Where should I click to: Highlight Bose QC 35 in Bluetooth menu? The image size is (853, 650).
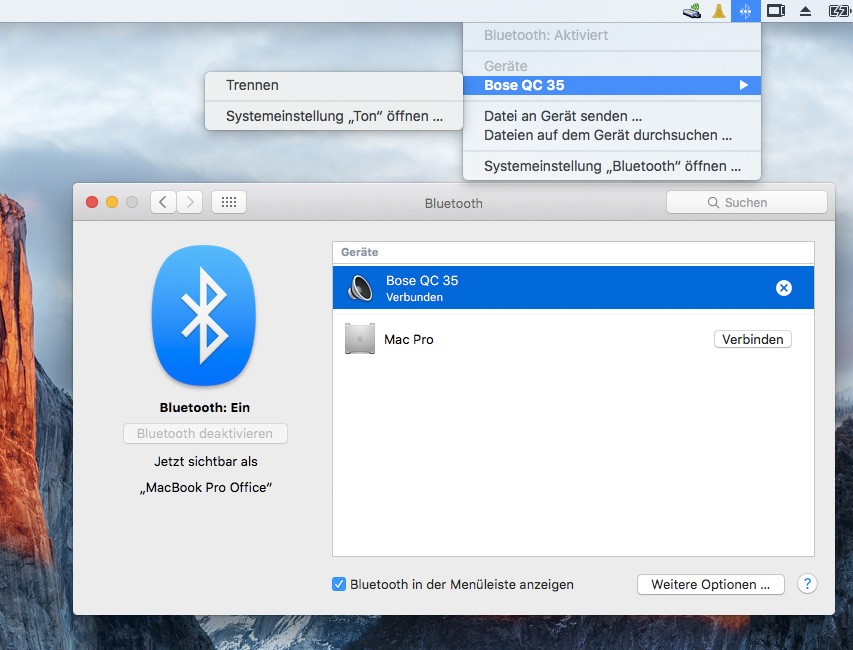611,85
